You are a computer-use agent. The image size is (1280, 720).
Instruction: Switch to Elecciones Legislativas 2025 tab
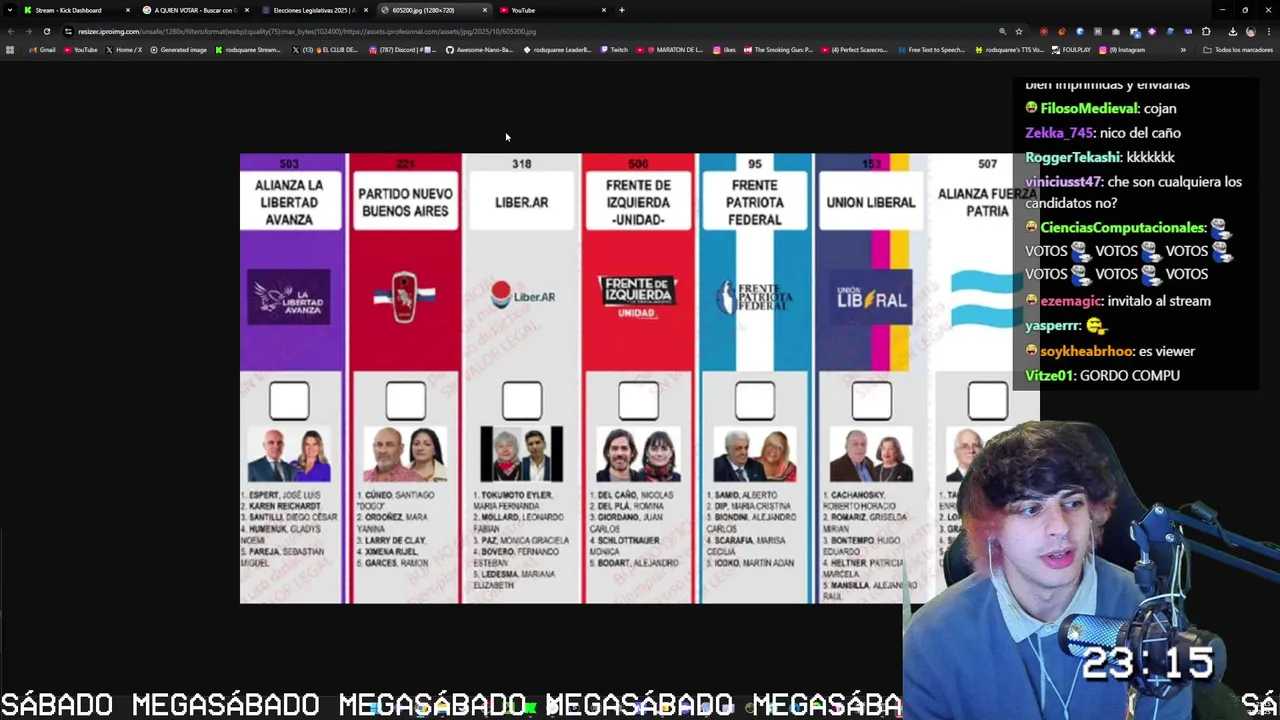[x=313, y=10]
